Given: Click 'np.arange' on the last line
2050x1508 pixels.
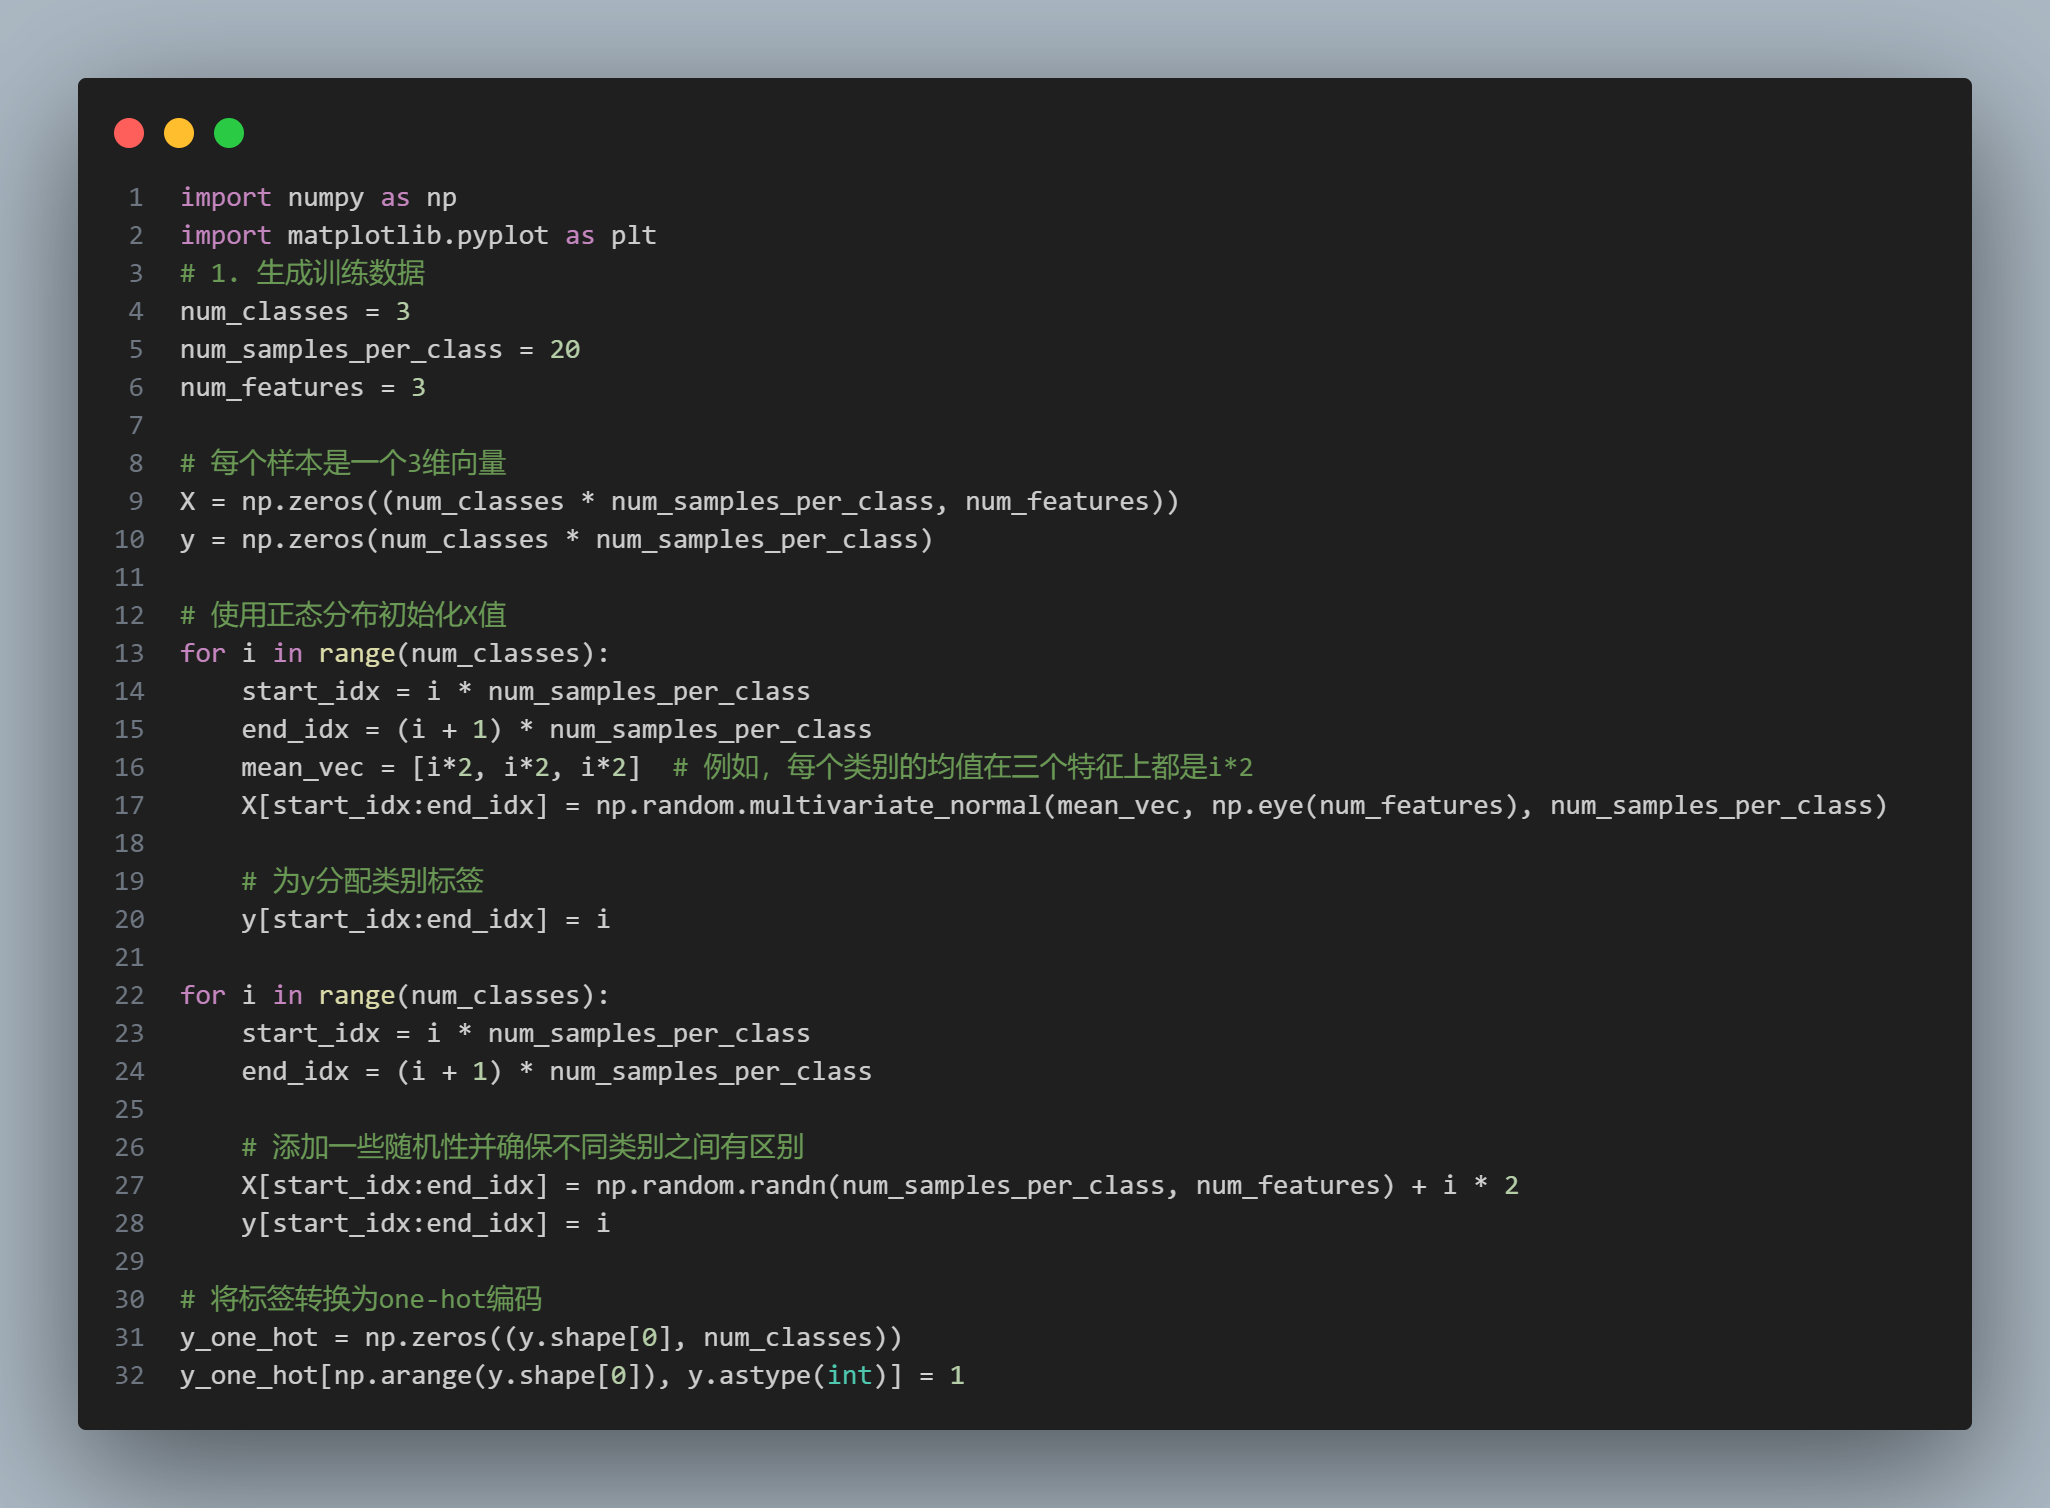Looking at the screenshot, I should [402, 1376].
